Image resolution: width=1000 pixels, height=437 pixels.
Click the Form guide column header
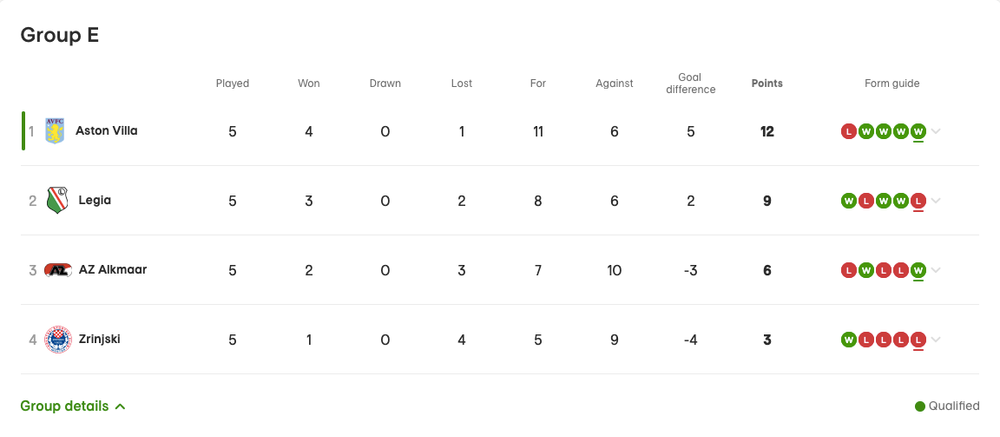(892, 84)
